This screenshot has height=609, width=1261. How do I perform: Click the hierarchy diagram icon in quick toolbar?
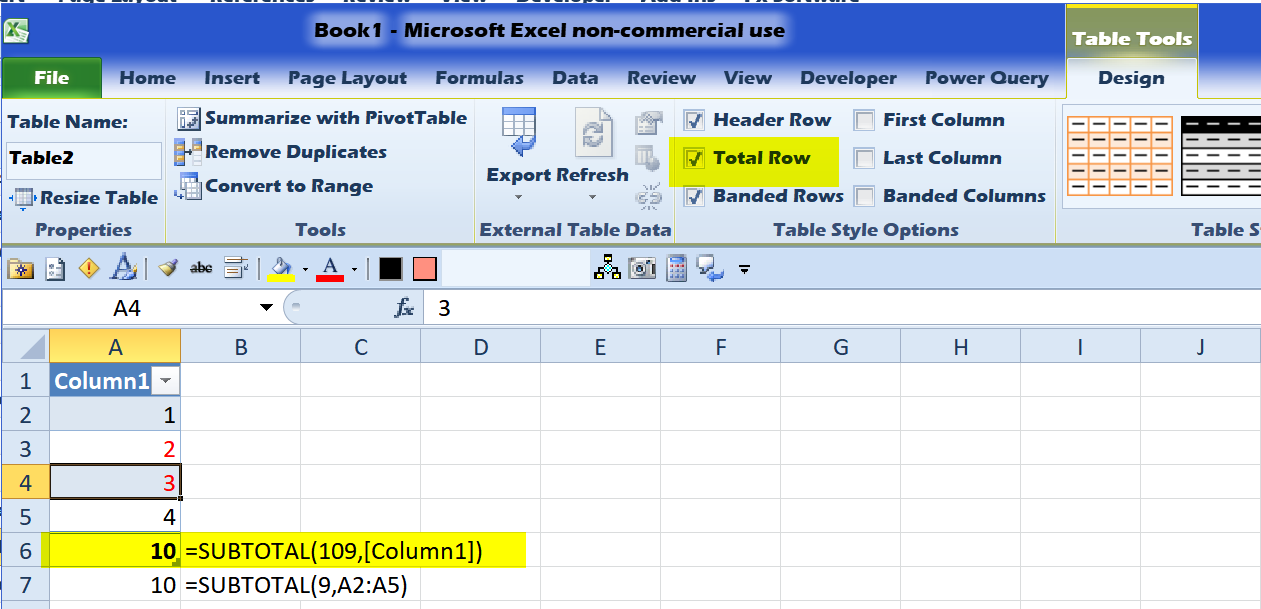[x=607, y=267]
